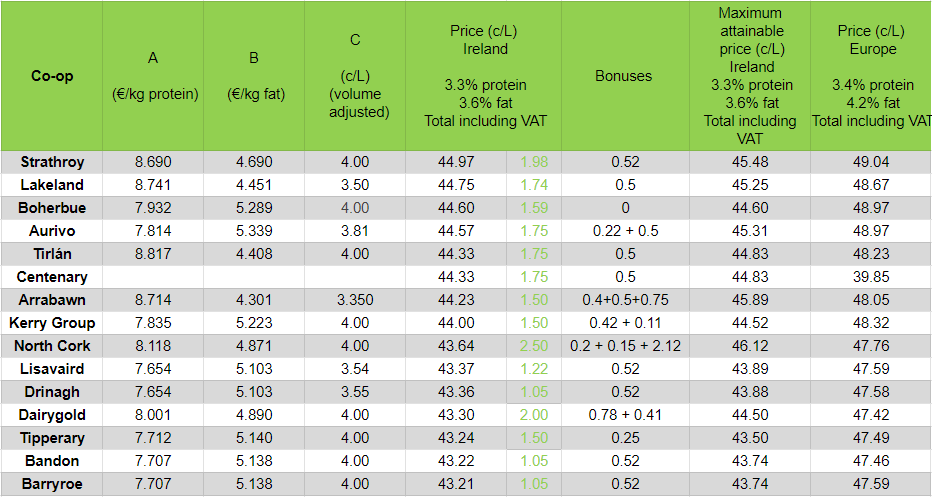The image size is (932, 497).
Task: Select the Tirlán co-op cell
Action: coord(52,254)
